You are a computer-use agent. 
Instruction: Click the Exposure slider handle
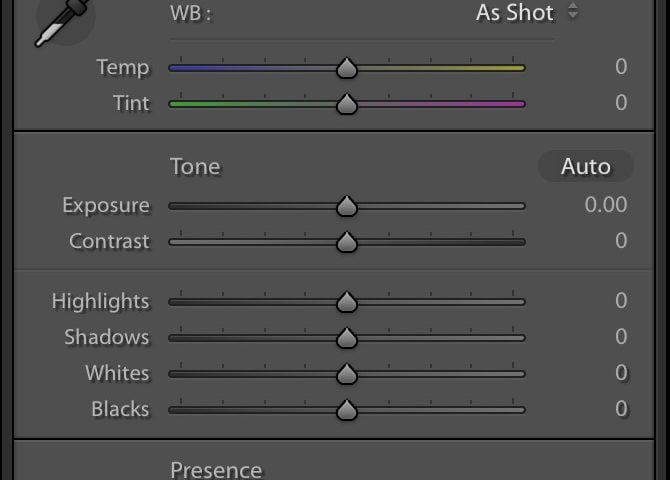click(346, 206)
